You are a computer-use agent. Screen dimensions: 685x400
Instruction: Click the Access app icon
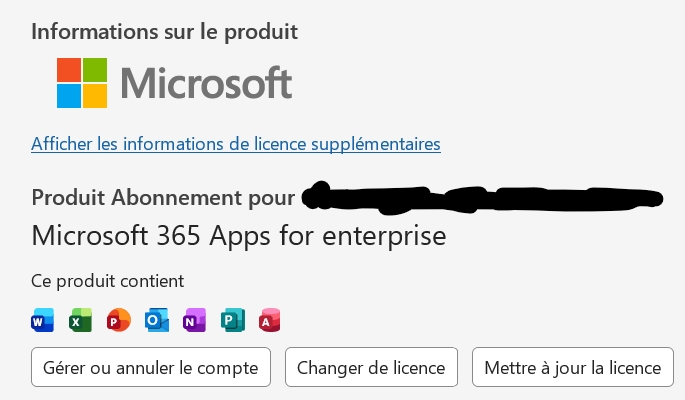270,320
